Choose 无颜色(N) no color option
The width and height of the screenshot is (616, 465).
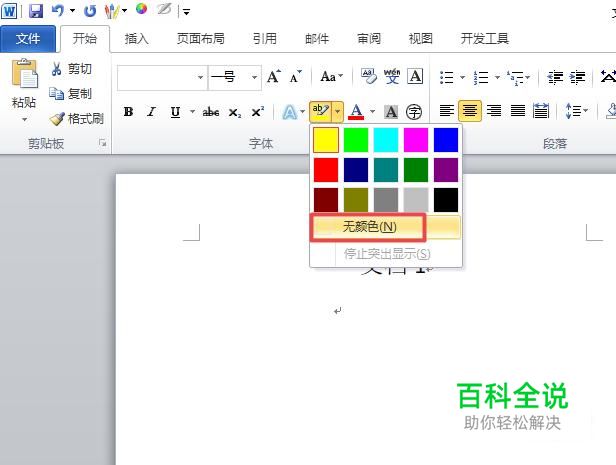(385, 227)
